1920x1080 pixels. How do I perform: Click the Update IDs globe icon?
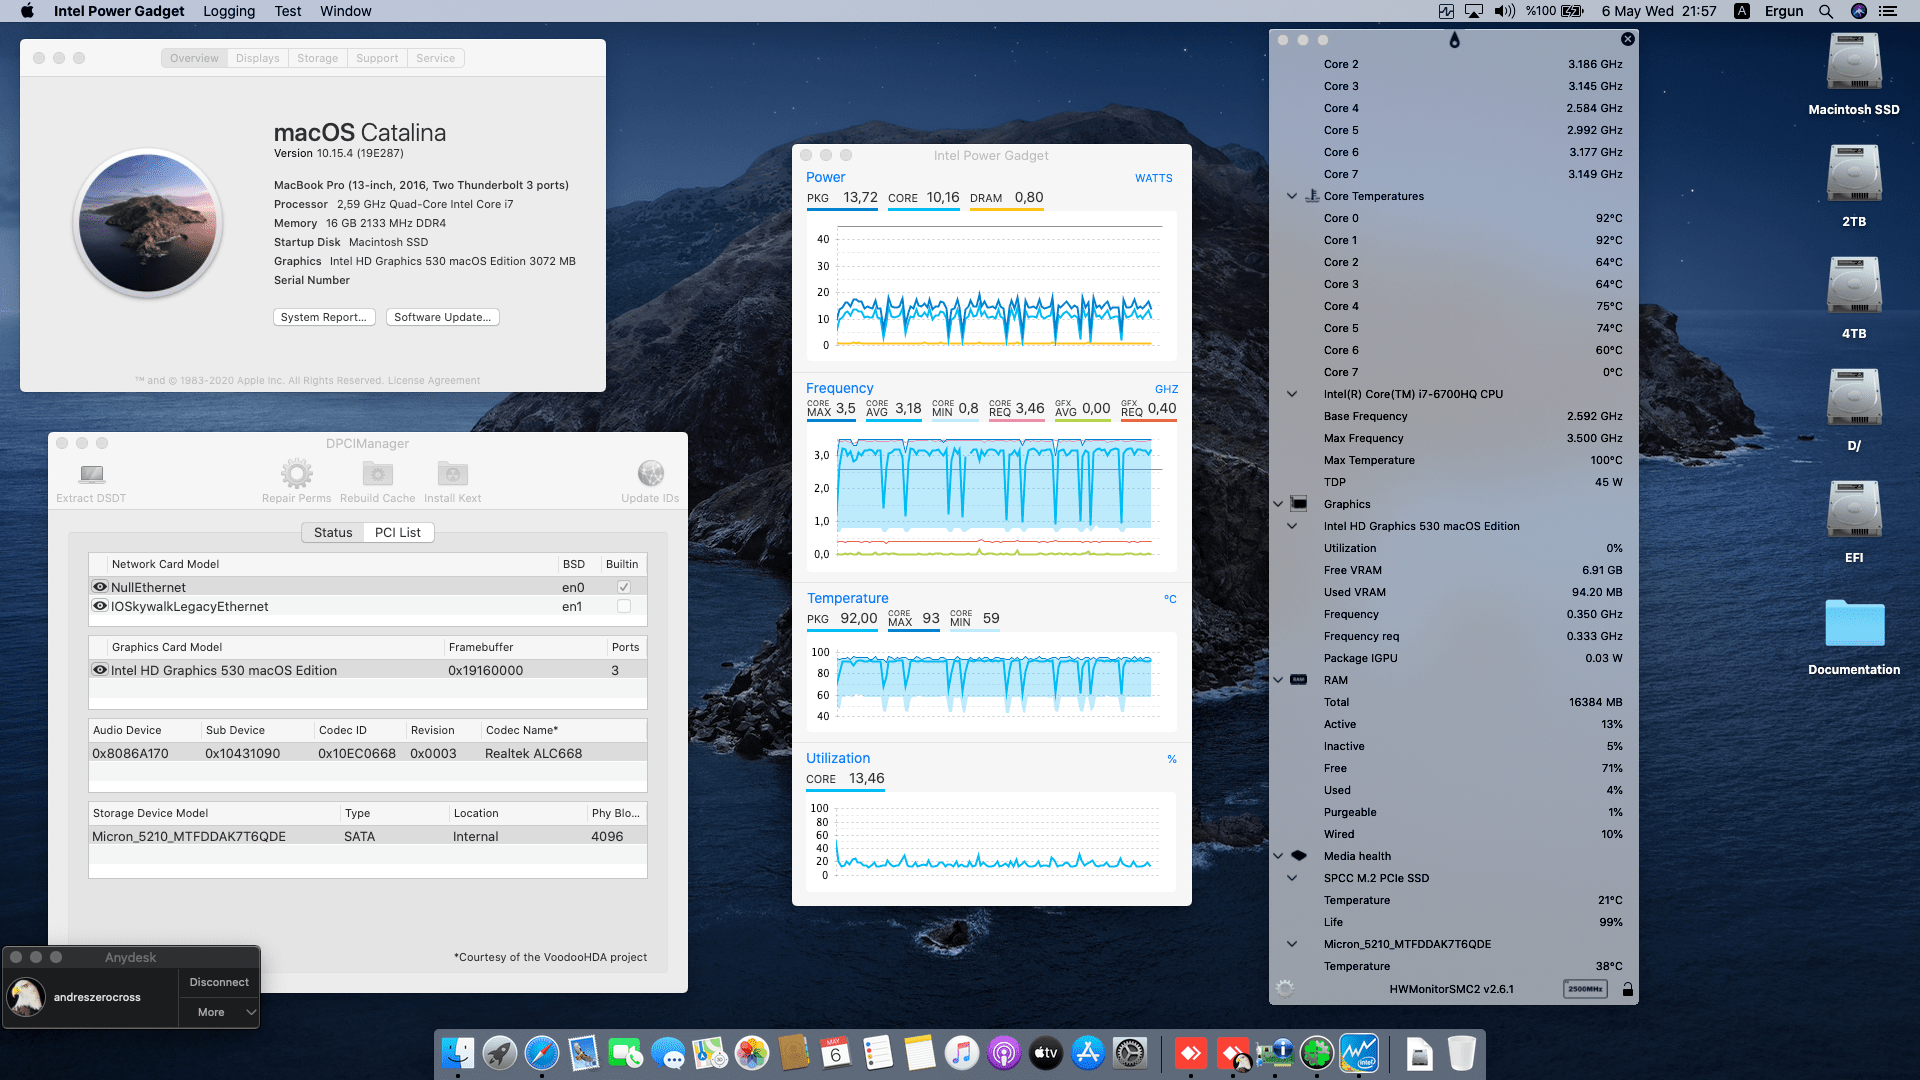click(x=650, y=473)
